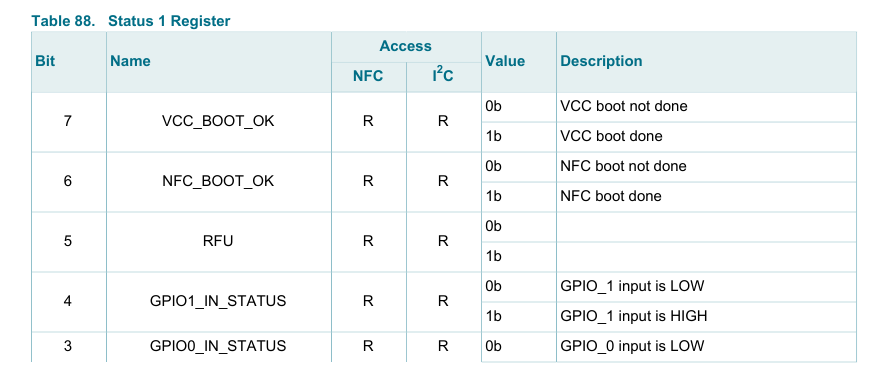The image size is (877, 382).
Task: Click the Access header cell
Action: click(406, 46)
